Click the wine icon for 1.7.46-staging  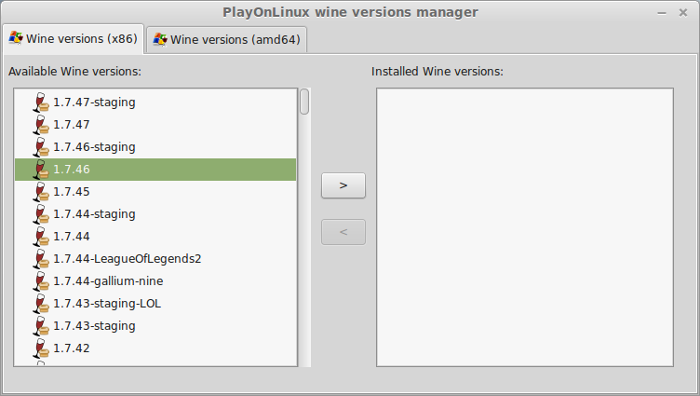point(41,147)
